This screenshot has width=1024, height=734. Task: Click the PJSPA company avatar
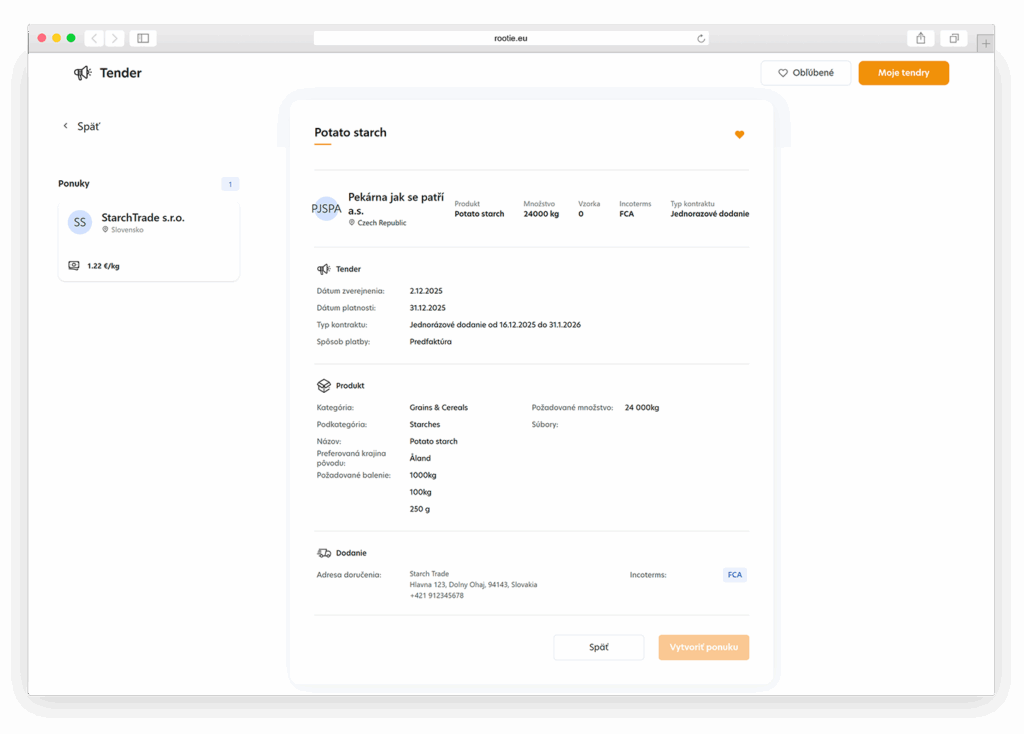(326, 209)
